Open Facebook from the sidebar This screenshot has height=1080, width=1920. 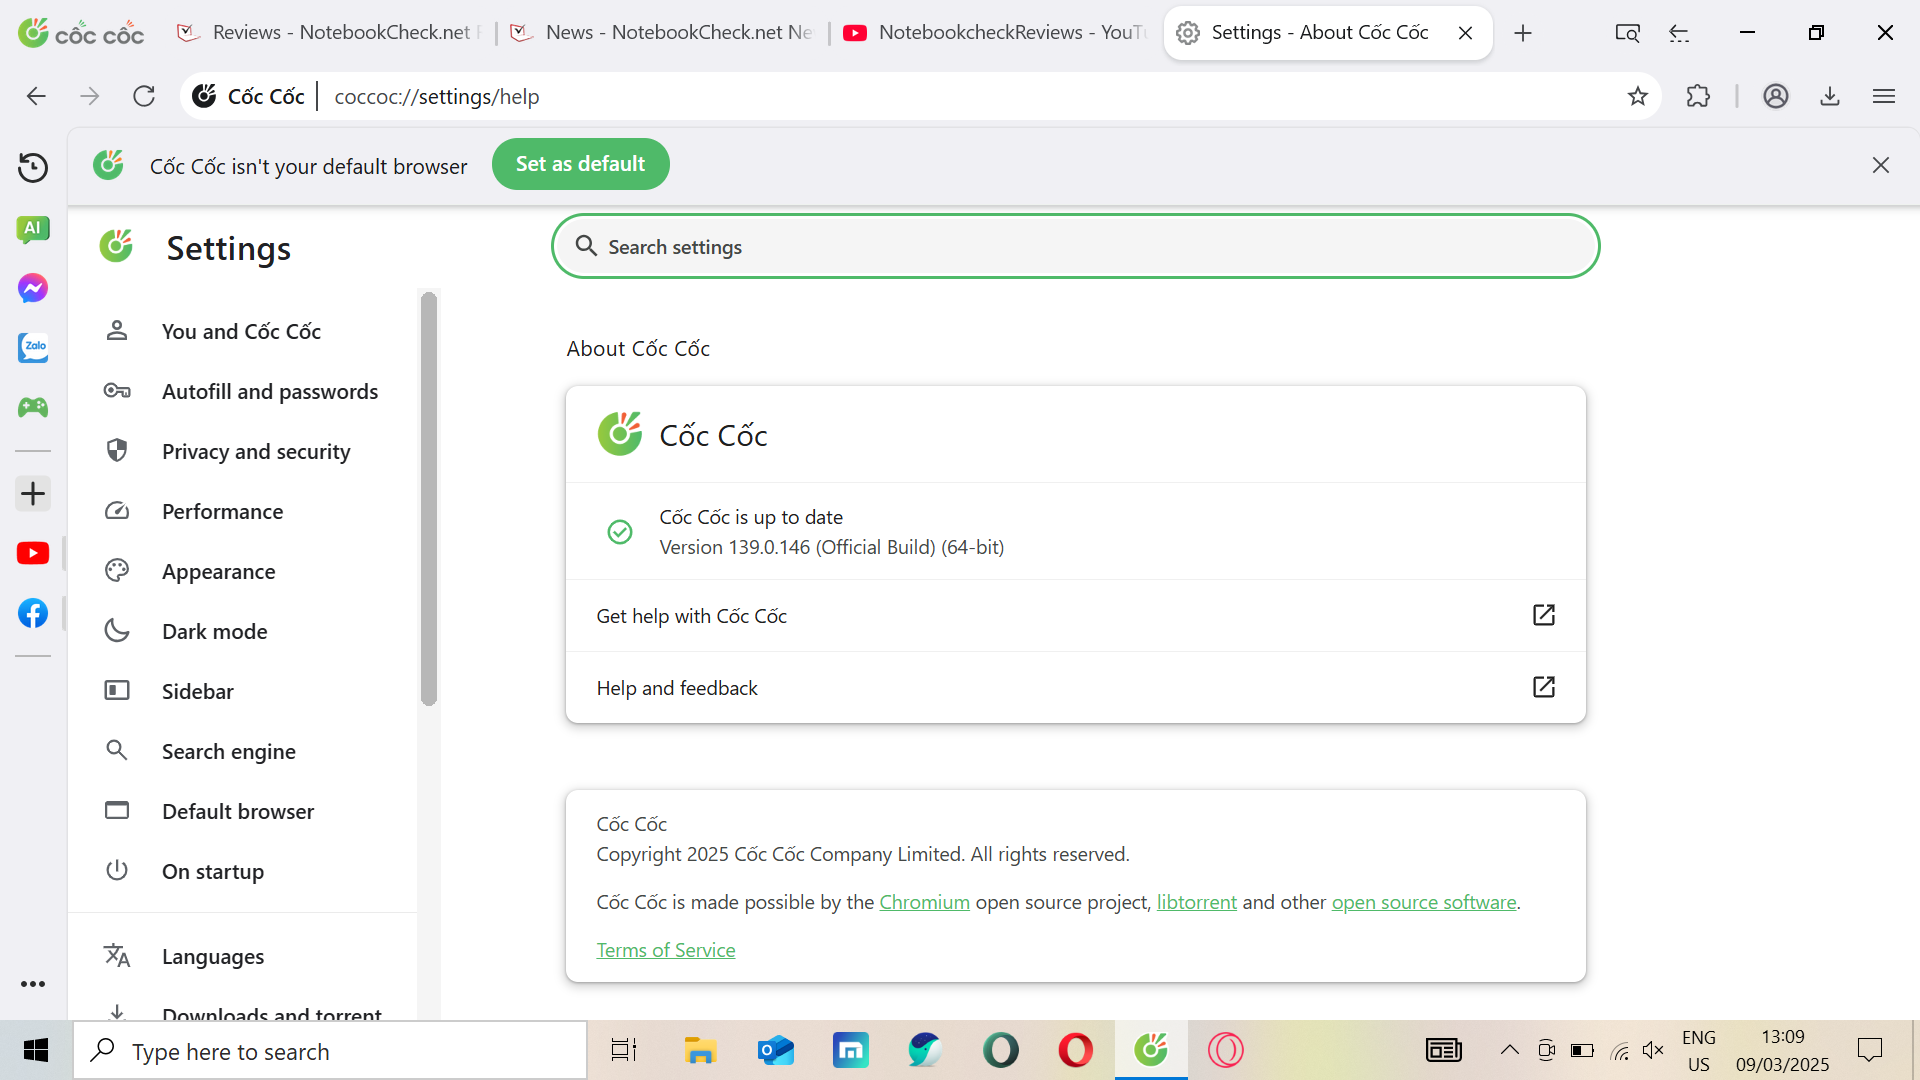[x=33, y=613]
